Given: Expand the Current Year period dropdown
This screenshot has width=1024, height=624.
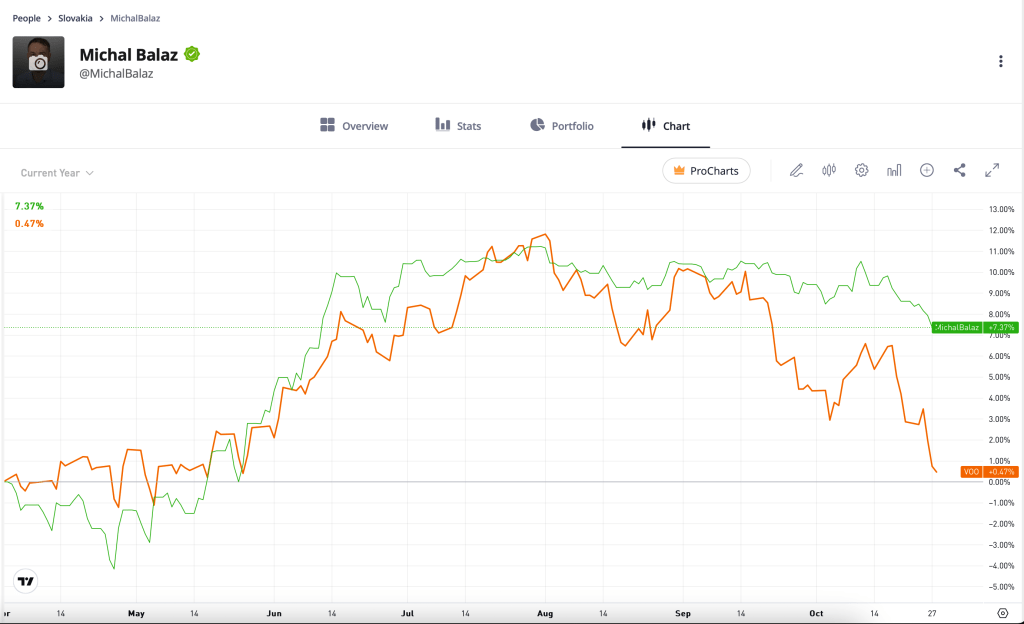Looking at the screenshot, I should pos(57,173).
